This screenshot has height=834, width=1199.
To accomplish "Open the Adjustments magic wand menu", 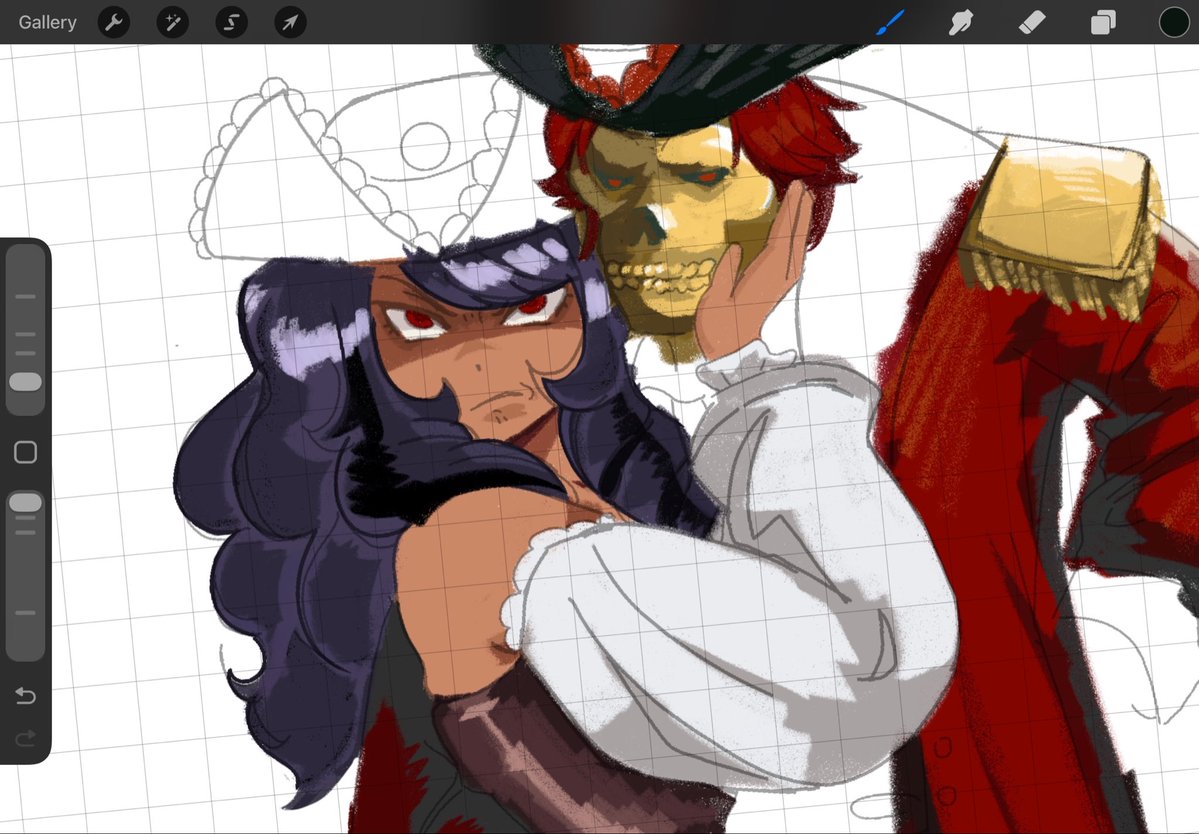I will (x=173, y=22).
